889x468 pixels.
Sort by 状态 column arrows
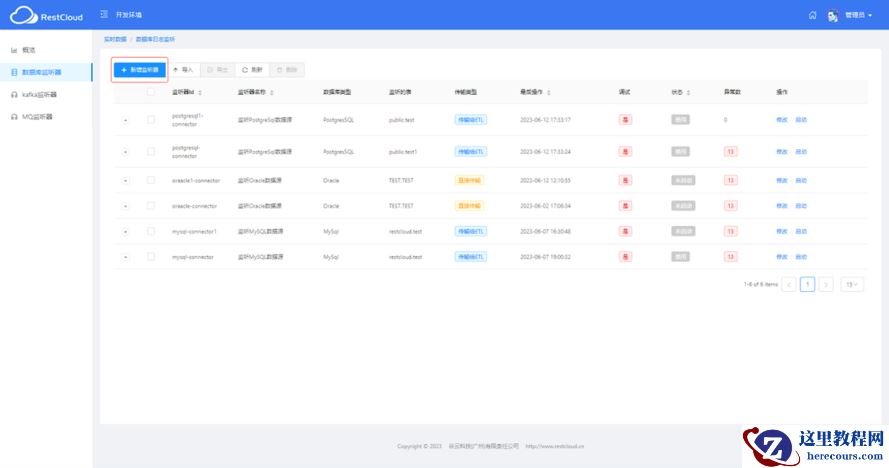coord(688,92)
